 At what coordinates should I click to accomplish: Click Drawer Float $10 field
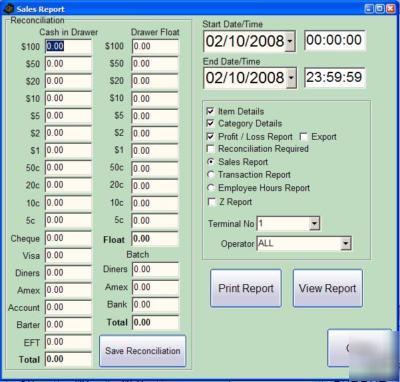point(155,99)
